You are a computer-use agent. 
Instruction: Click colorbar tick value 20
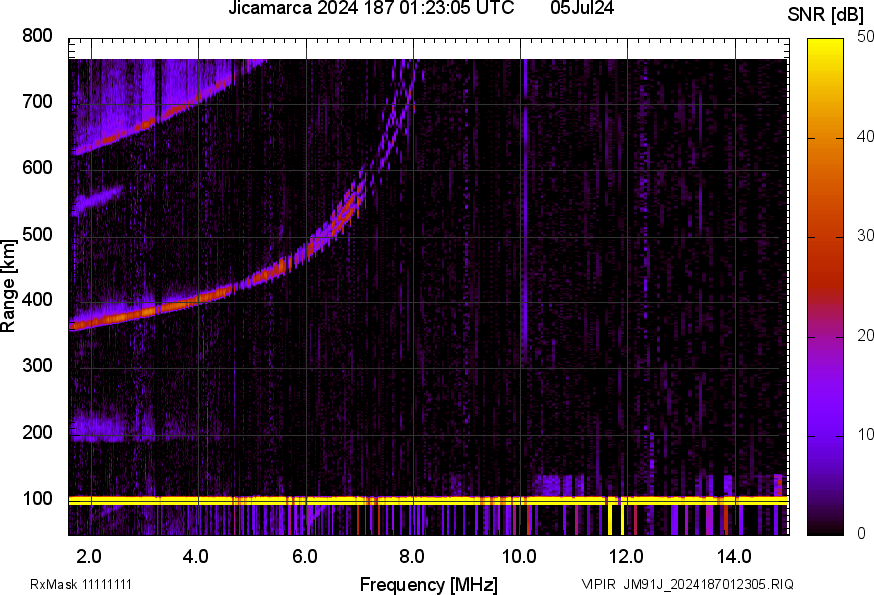tap(865, 335)
